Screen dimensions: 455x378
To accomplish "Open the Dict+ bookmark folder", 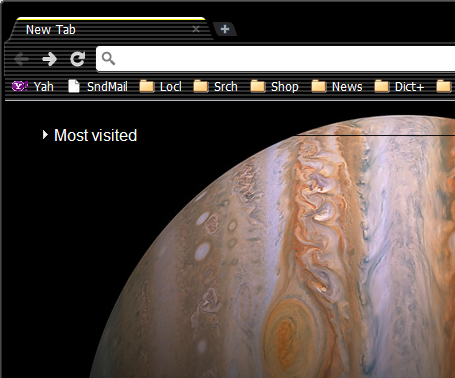I will [x=399, y=87].
